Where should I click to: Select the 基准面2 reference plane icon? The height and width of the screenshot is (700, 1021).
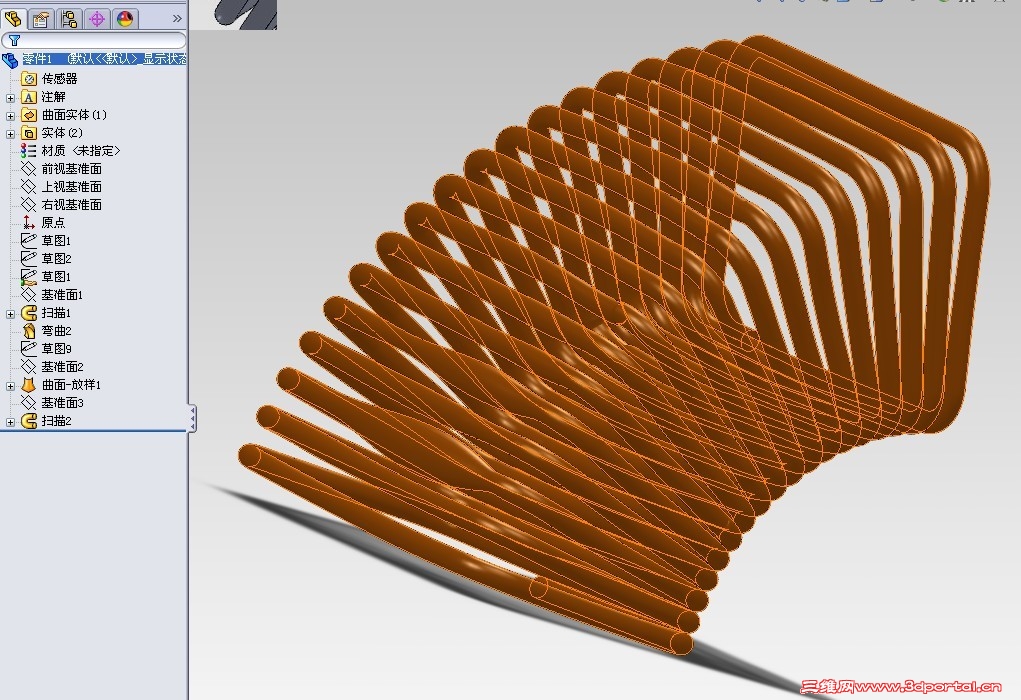click(x=29, y=367)
